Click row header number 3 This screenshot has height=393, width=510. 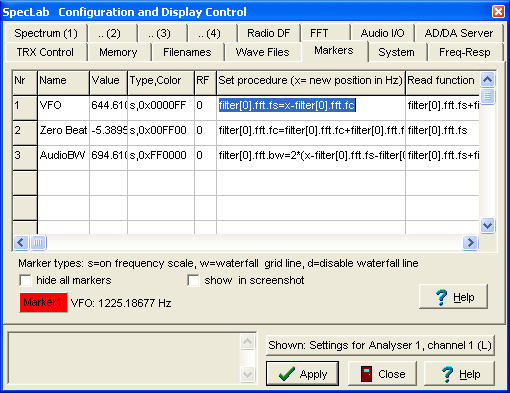tap(25, 158)
